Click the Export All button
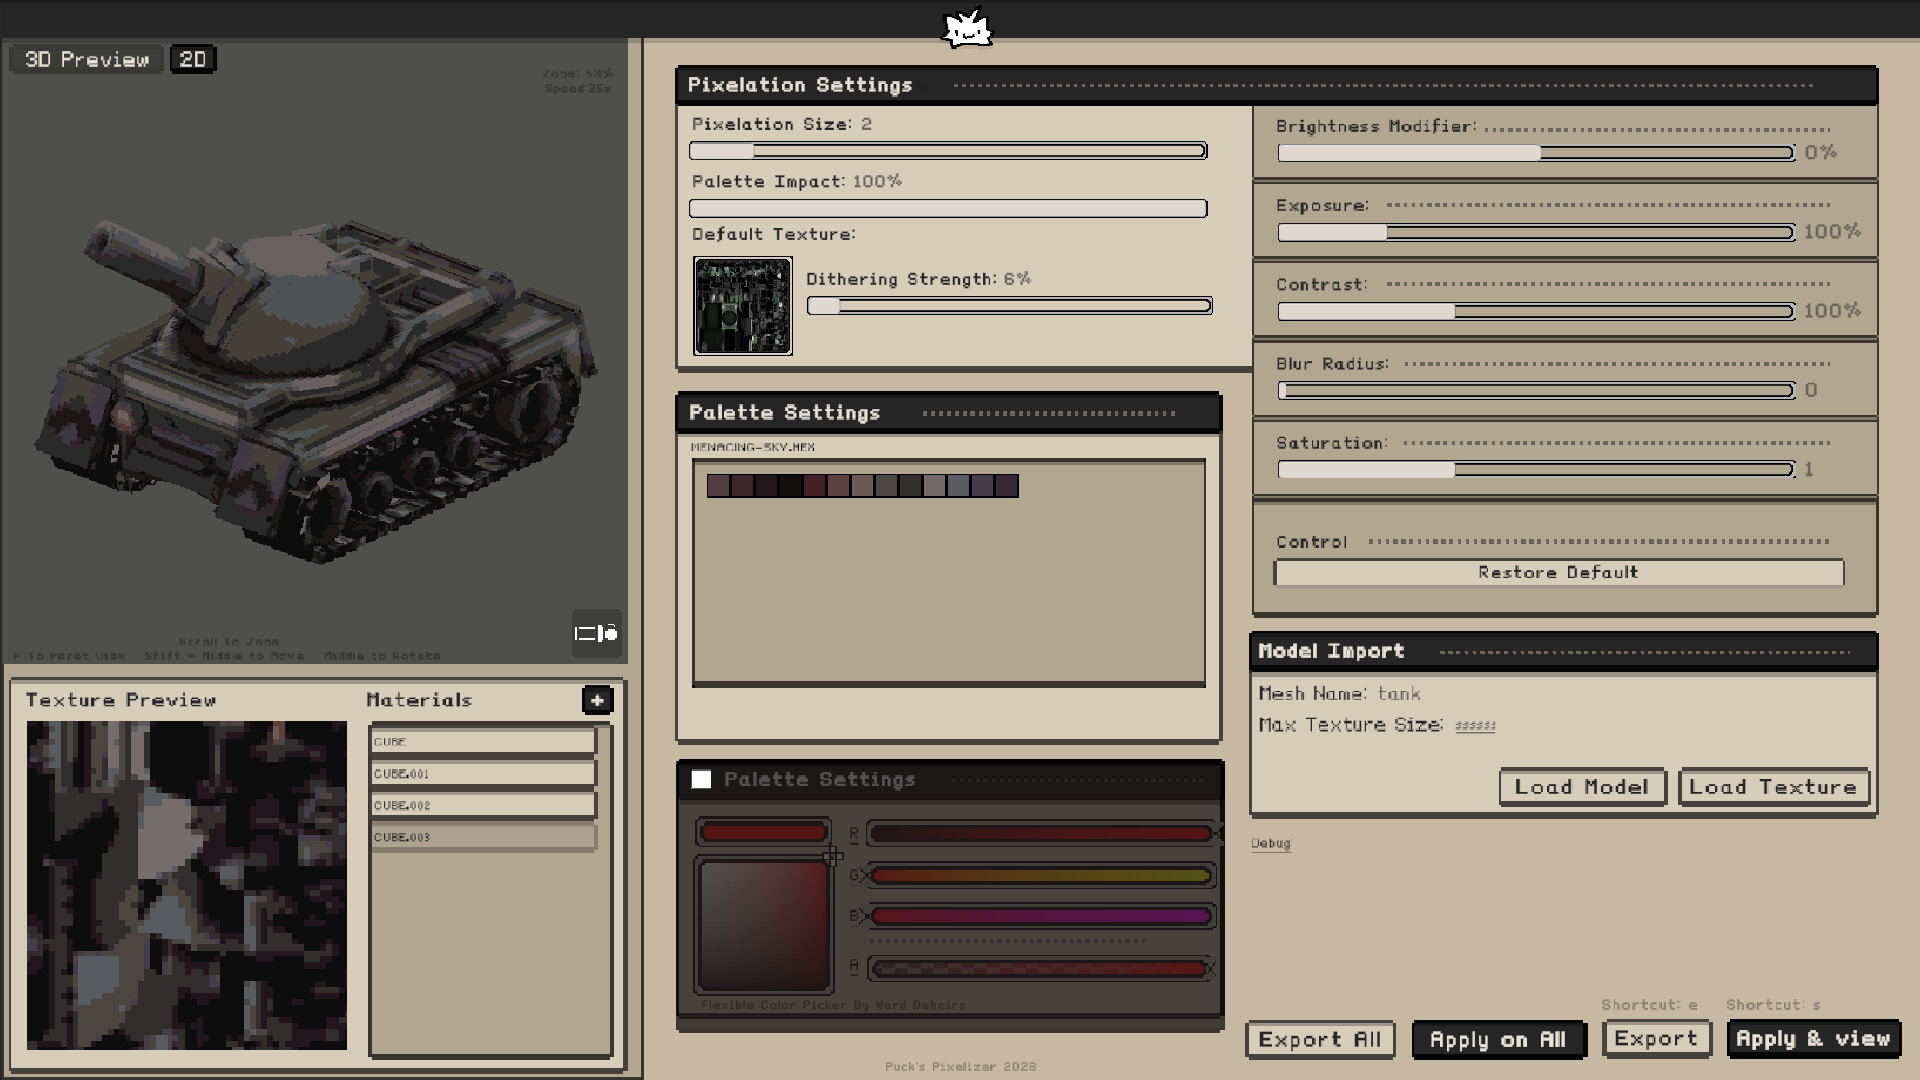The height and width of the screenshot is (1080, 1920). (1319, 1039)
